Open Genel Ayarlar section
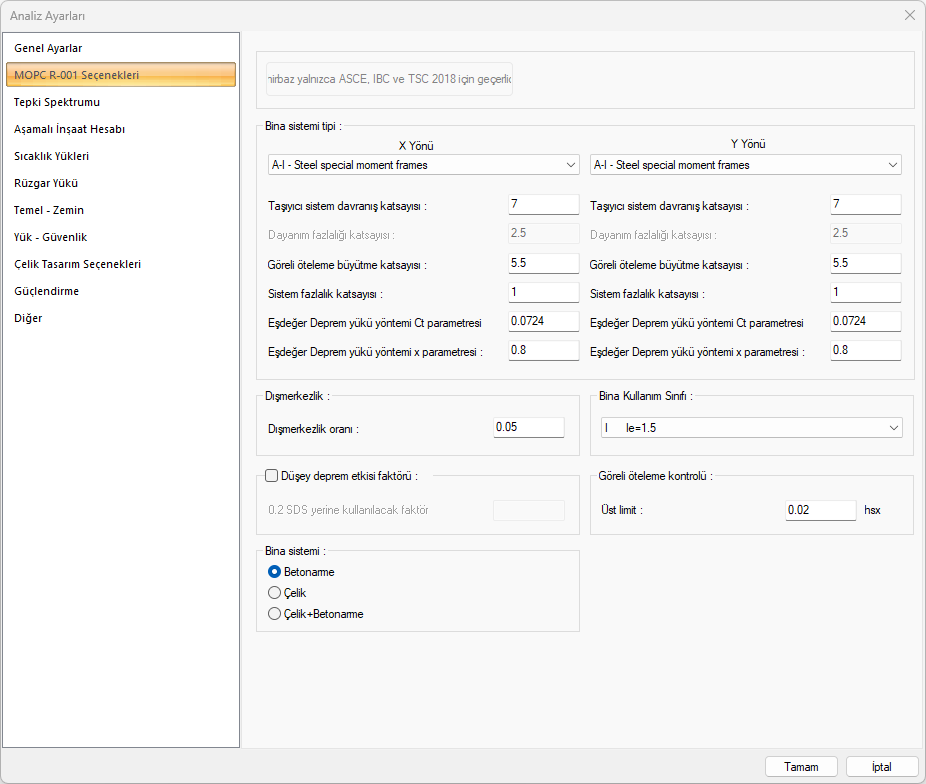This screenshot has height=784, width=926. click(x=48, y=48)
